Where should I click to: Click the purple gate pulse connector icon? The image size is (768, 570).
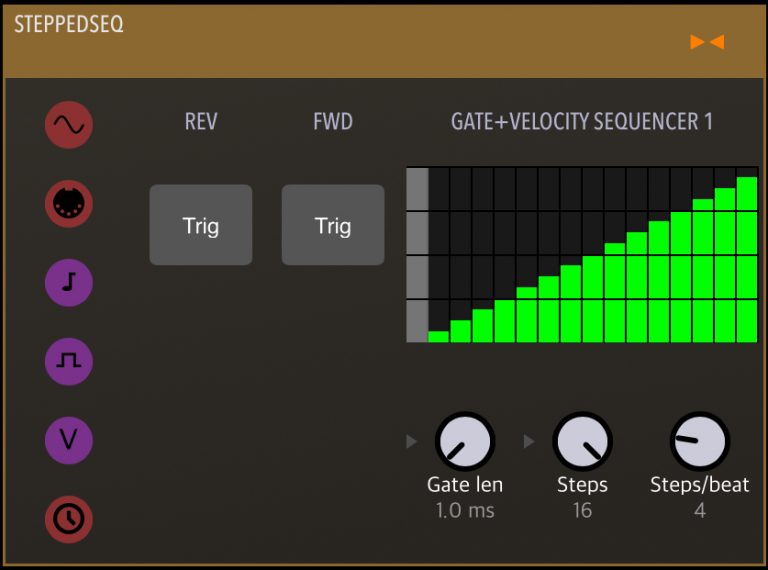point(69,361)
